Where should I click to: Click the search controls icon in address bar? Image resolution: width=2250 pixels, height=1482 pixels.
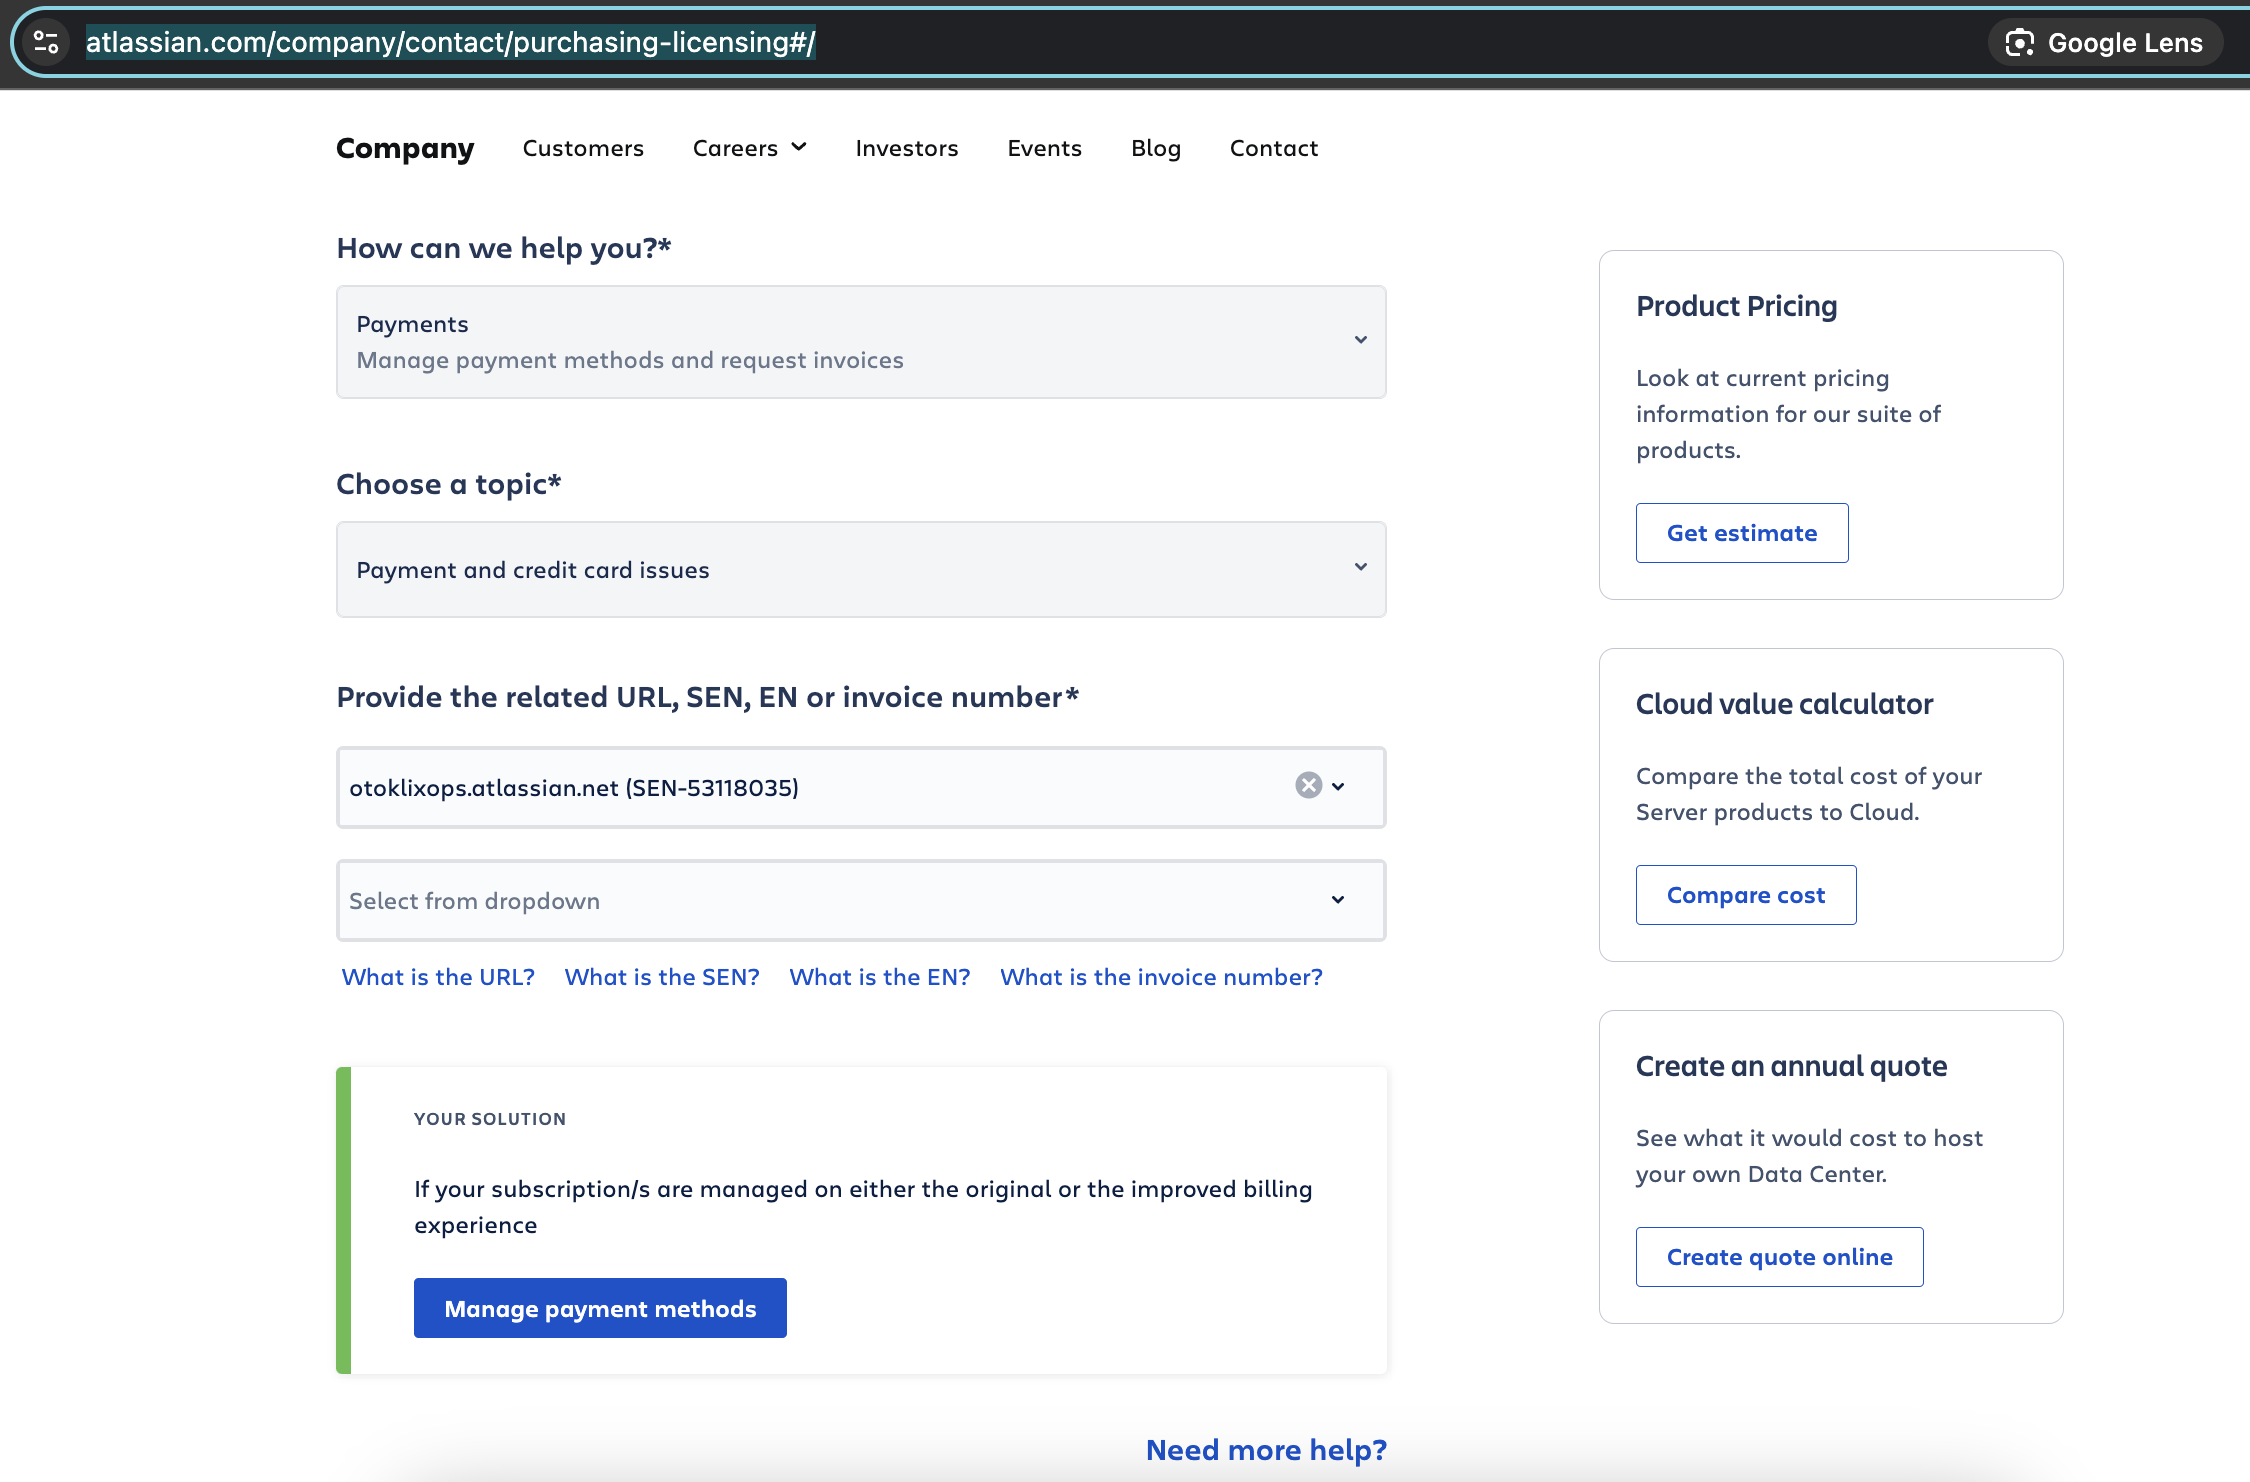(x=45, y=42)
